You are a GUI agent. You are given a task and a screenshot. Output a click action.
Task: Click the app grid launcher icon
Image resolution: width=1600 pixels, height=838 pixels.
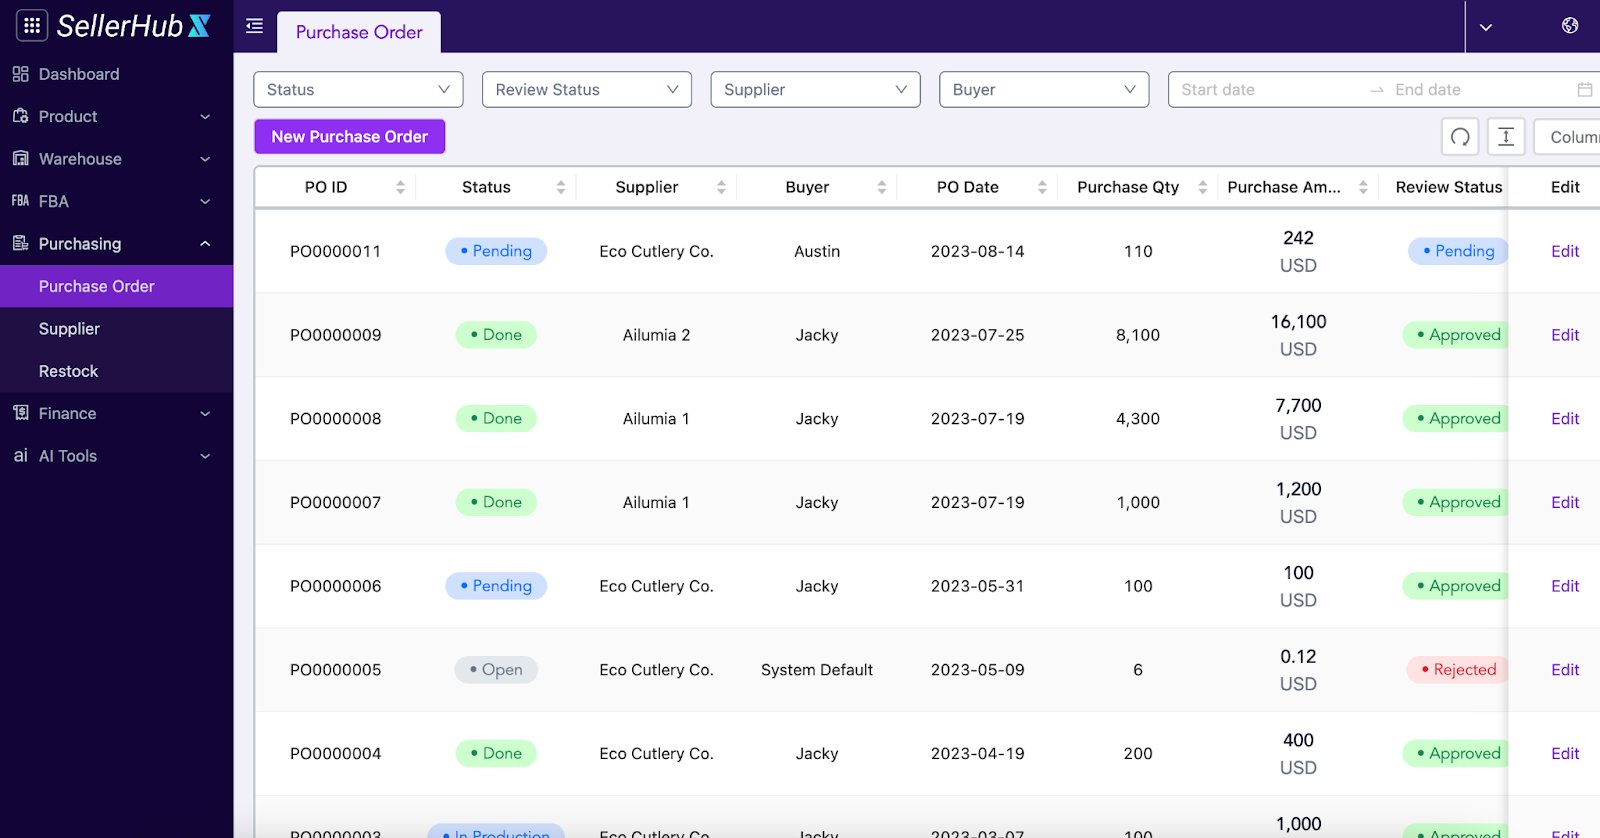[32, 26]
